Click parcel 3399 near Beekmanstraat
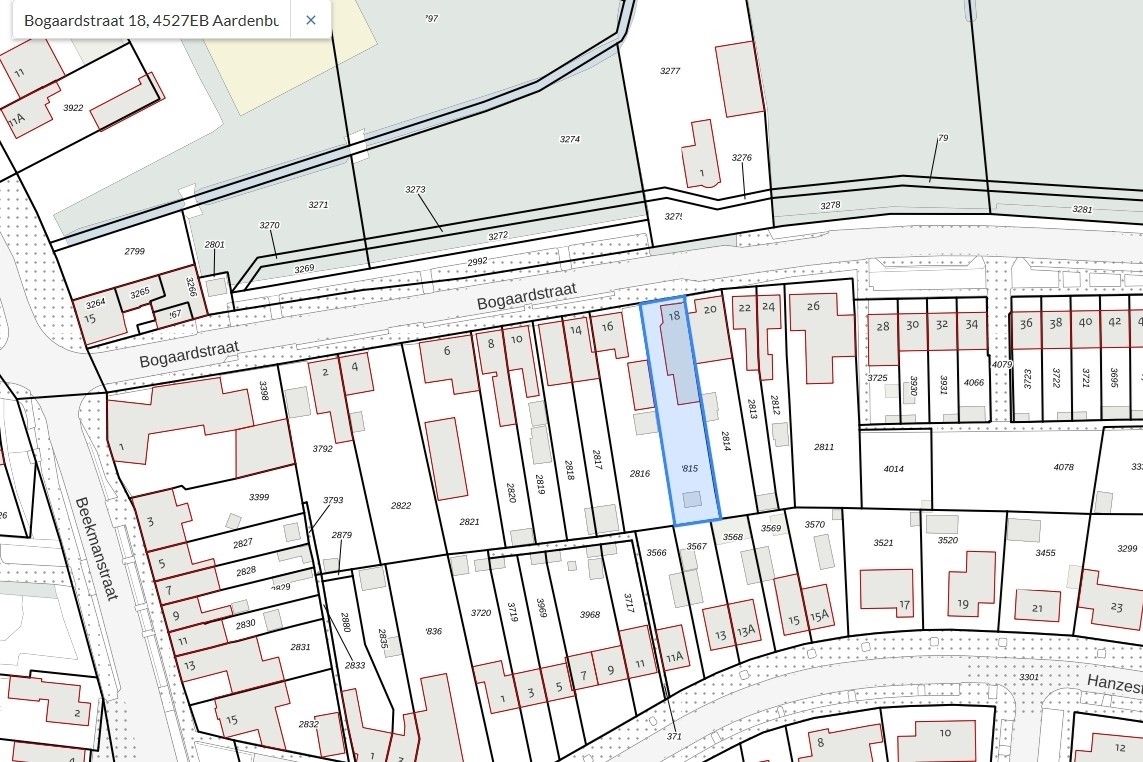 point(259,497)
